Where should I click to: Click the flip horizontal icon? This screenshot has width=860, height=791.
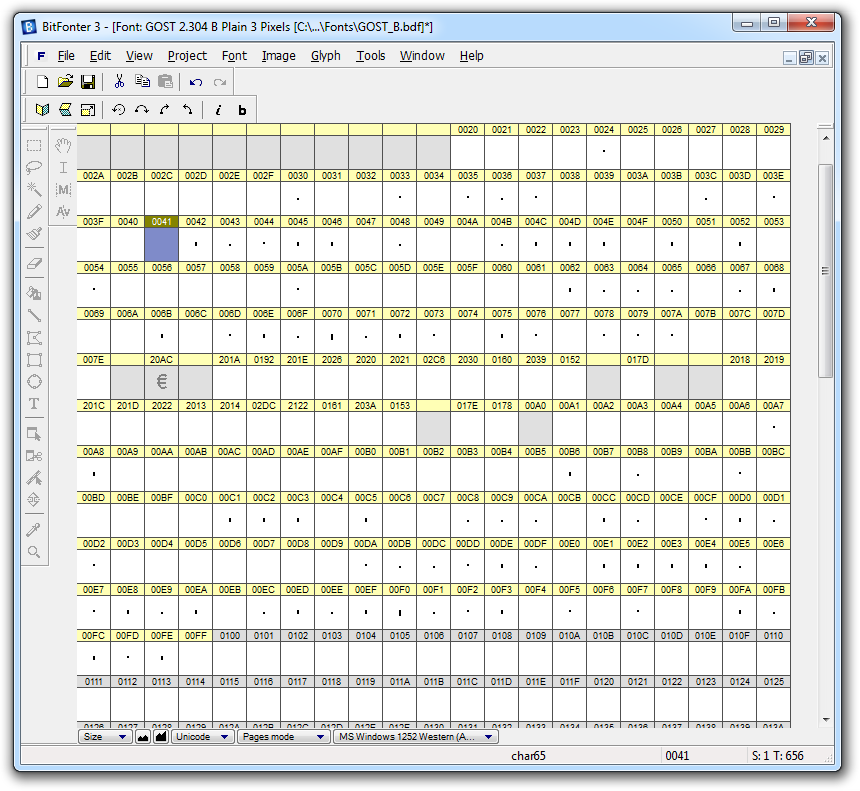point(42,110)
